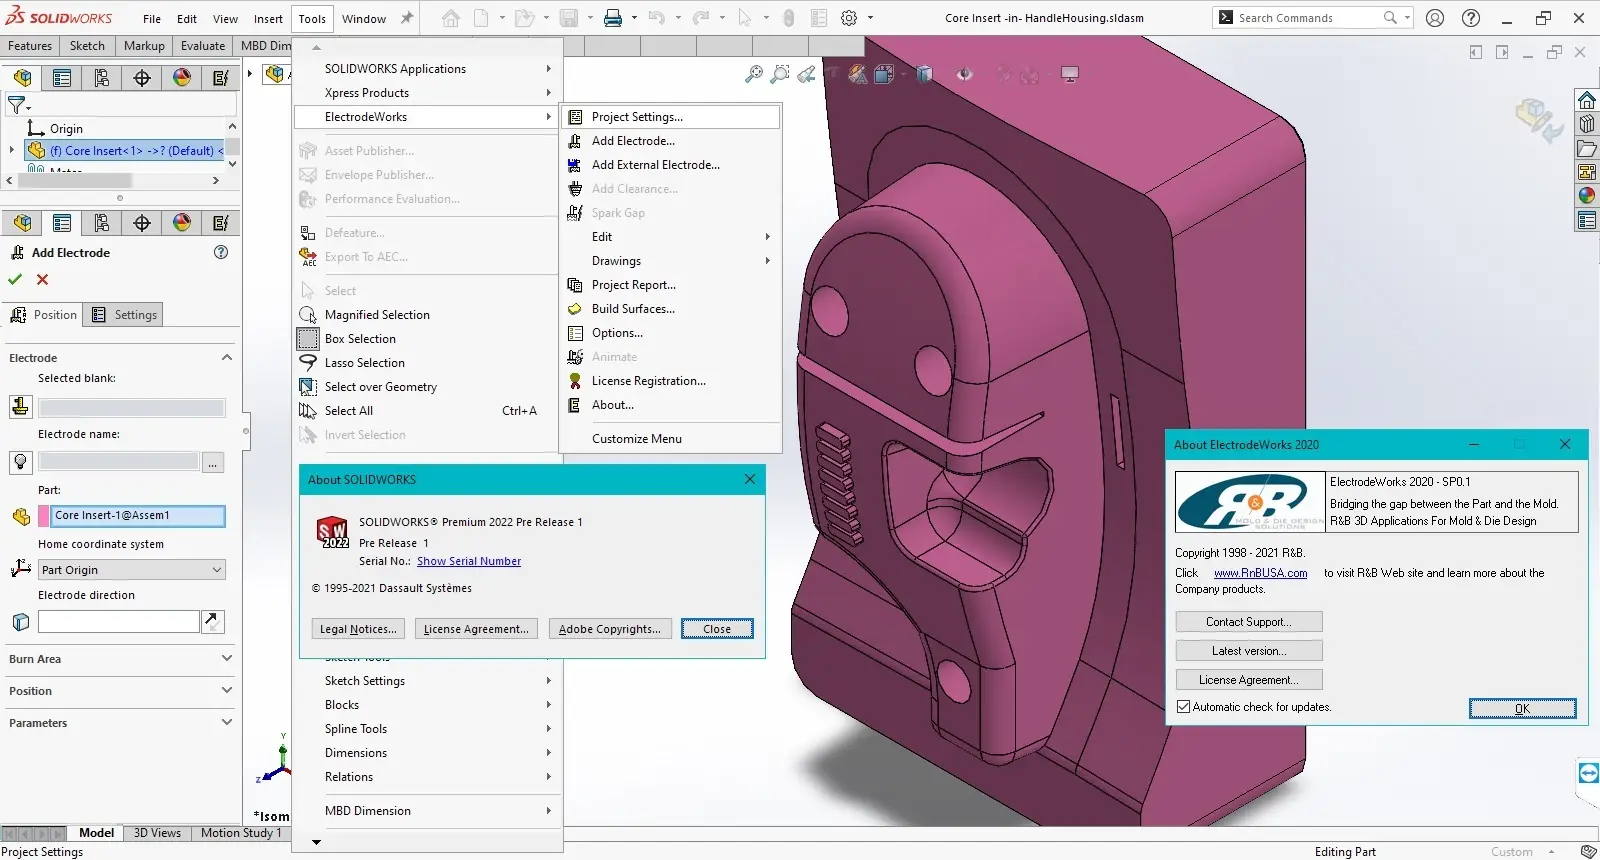Click the Zoom to Area icon in viewport
Screen dimensions: 1600x860
pos(780,74)
